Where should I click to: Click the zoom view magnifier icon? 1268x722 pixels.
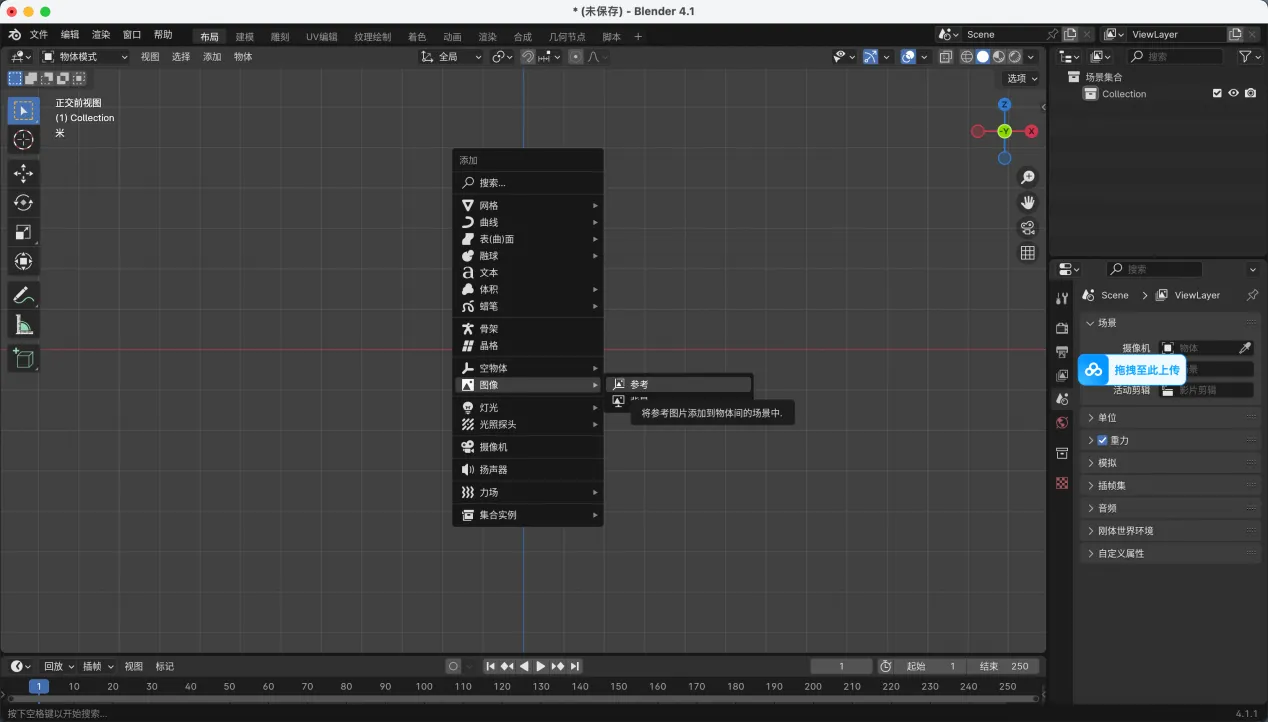[1027, 178]
